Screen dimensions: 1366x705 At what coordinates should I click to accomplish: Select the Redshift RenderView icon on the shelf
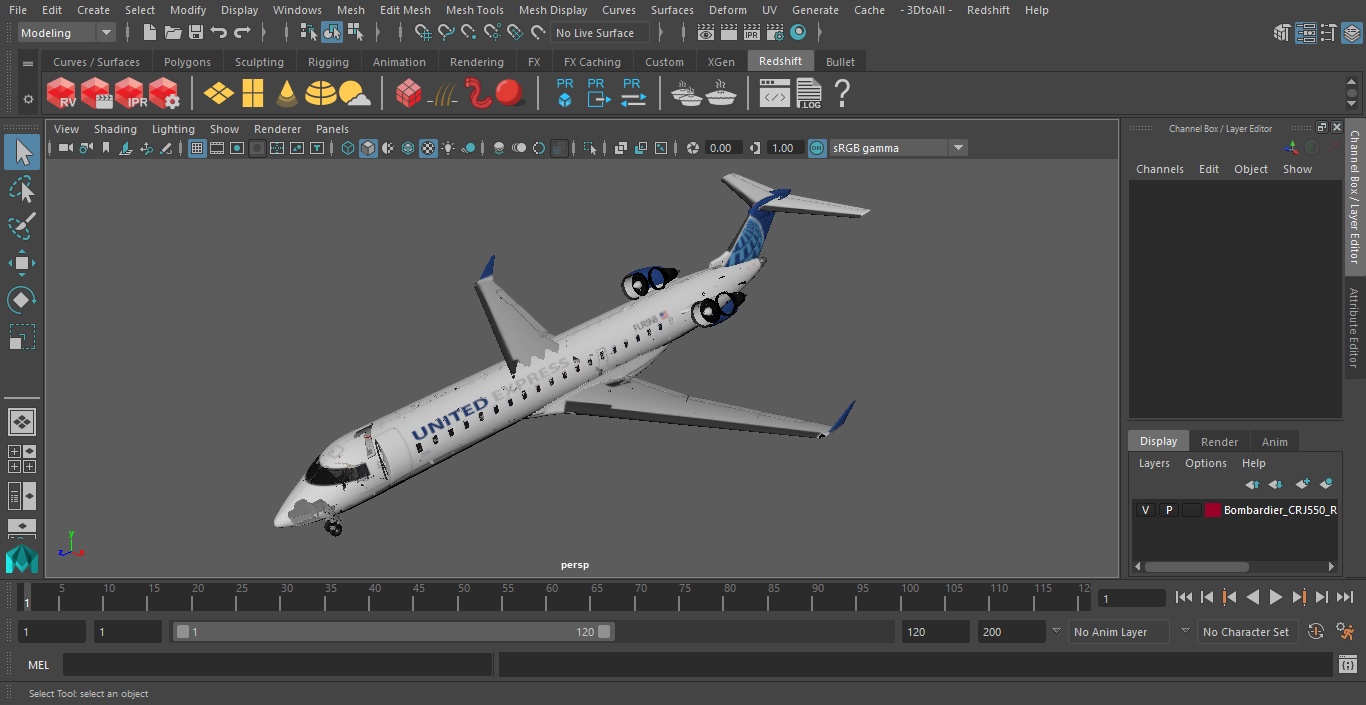click(x=62, y=94)
